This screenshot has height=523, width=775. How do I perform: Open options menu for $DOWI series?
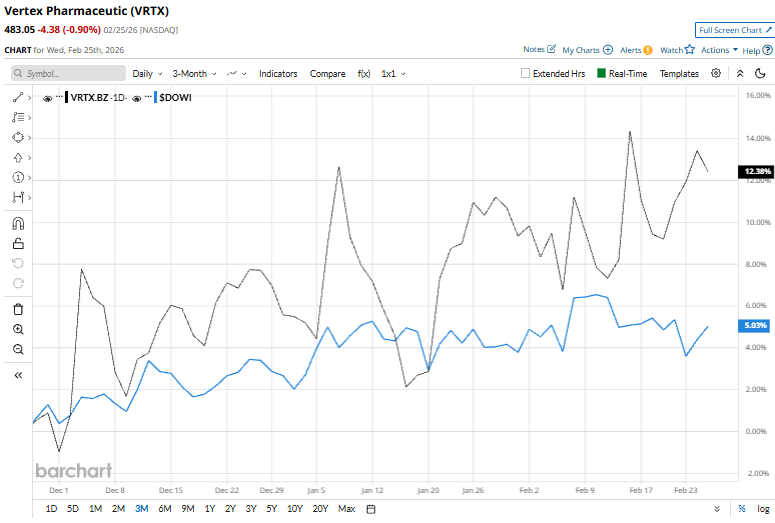tap(148, 96)
